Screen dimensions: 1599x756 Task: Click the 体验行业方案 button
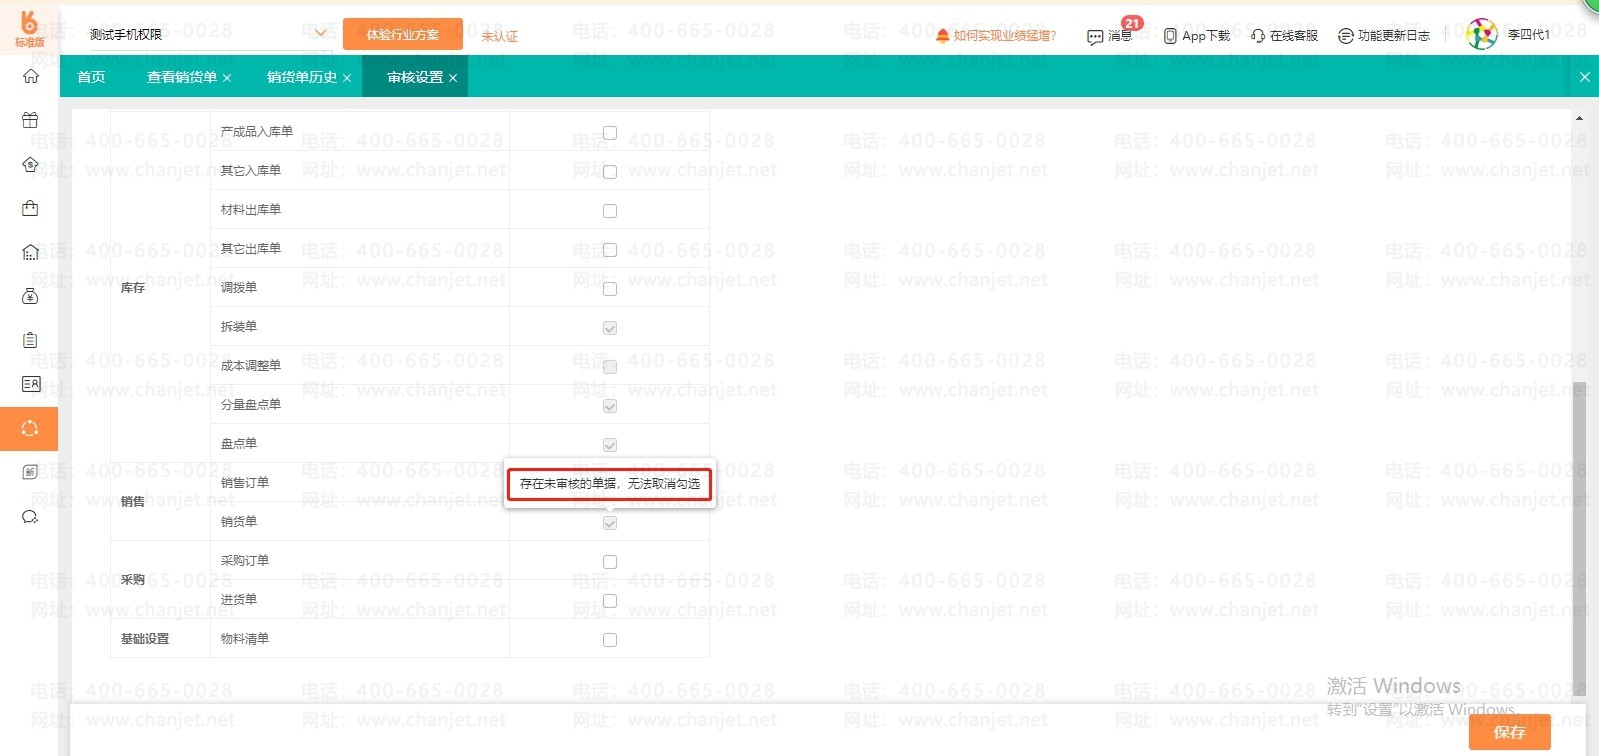pyautogui.click(x=403, y=34)
